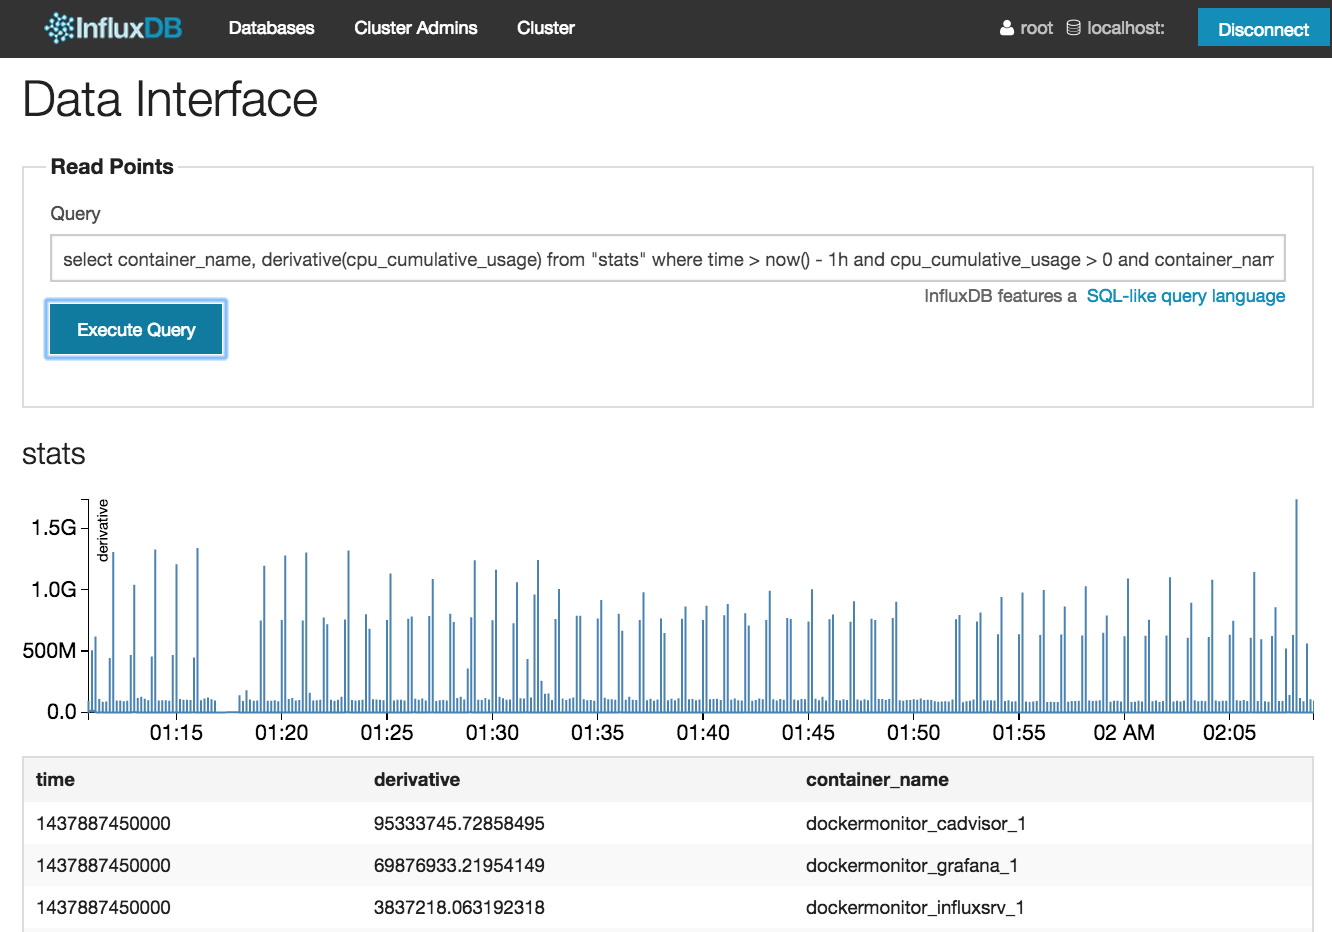Click the derivative value 69876933.21954149
The height and width of the screenshot is (932, 1332).
tap(459, 866)
